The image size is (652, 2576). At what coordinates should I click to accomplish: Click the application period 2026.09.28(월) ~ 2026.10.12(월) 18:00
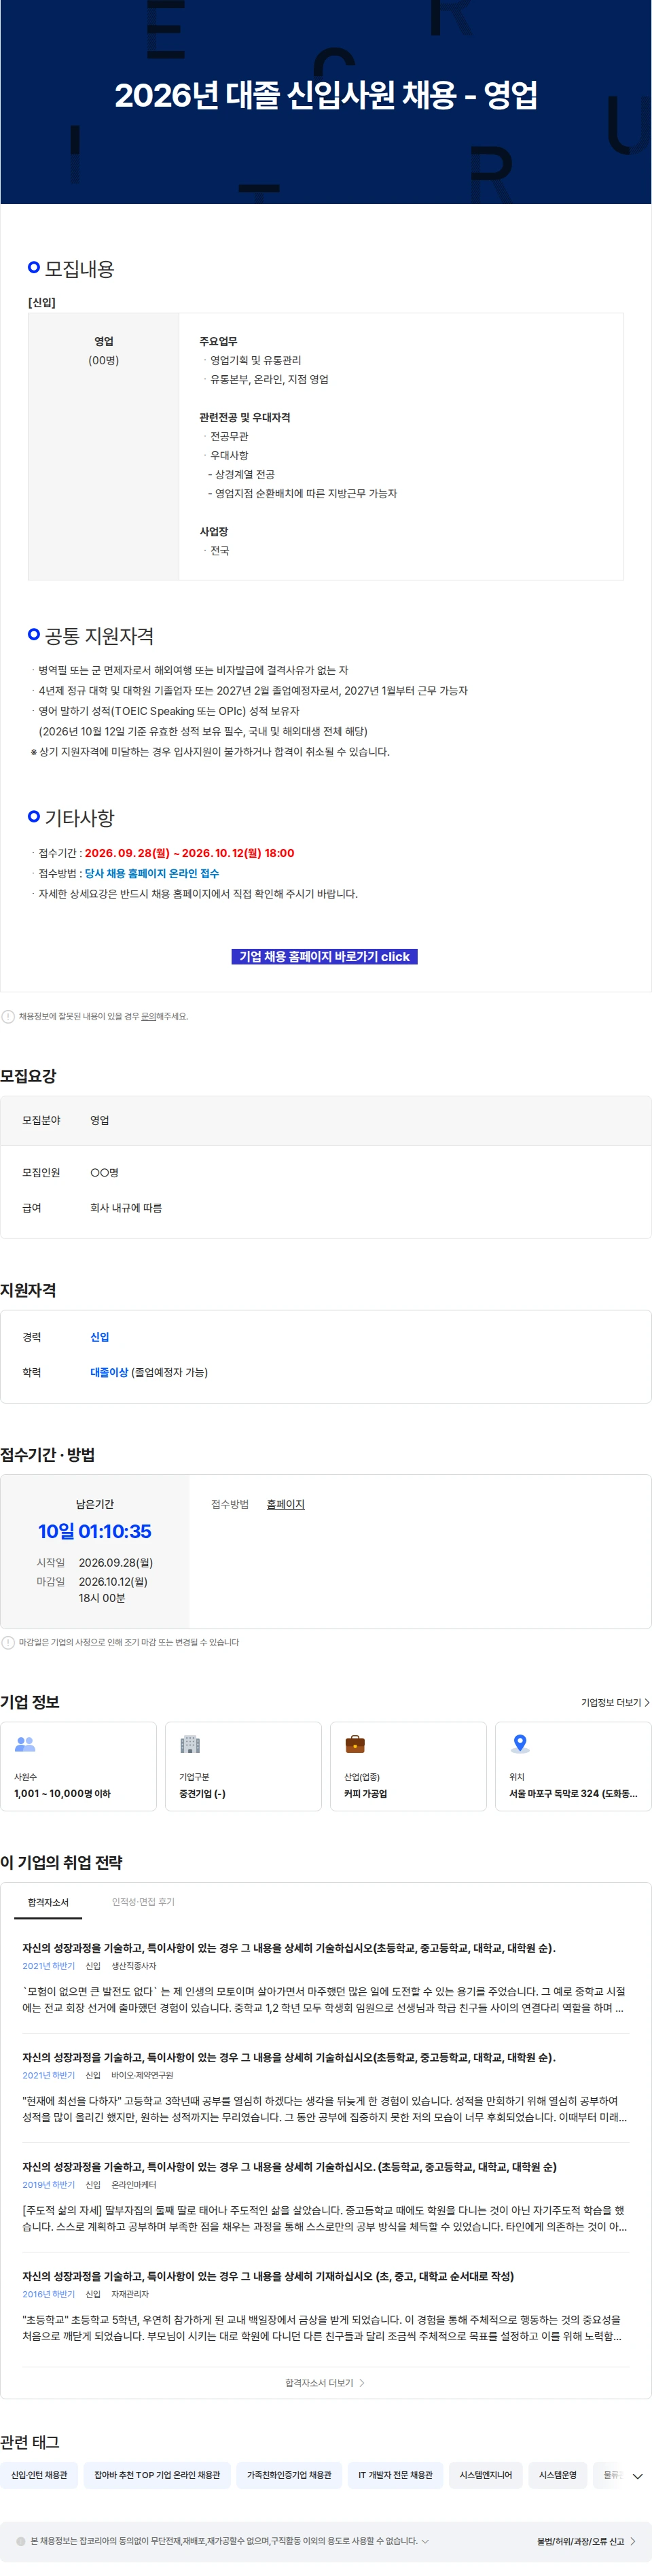[x=189, y=853]
